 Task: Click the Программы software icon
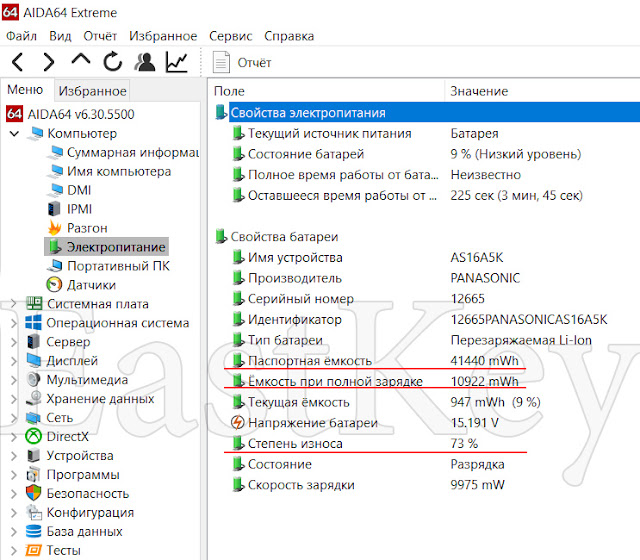33,474
